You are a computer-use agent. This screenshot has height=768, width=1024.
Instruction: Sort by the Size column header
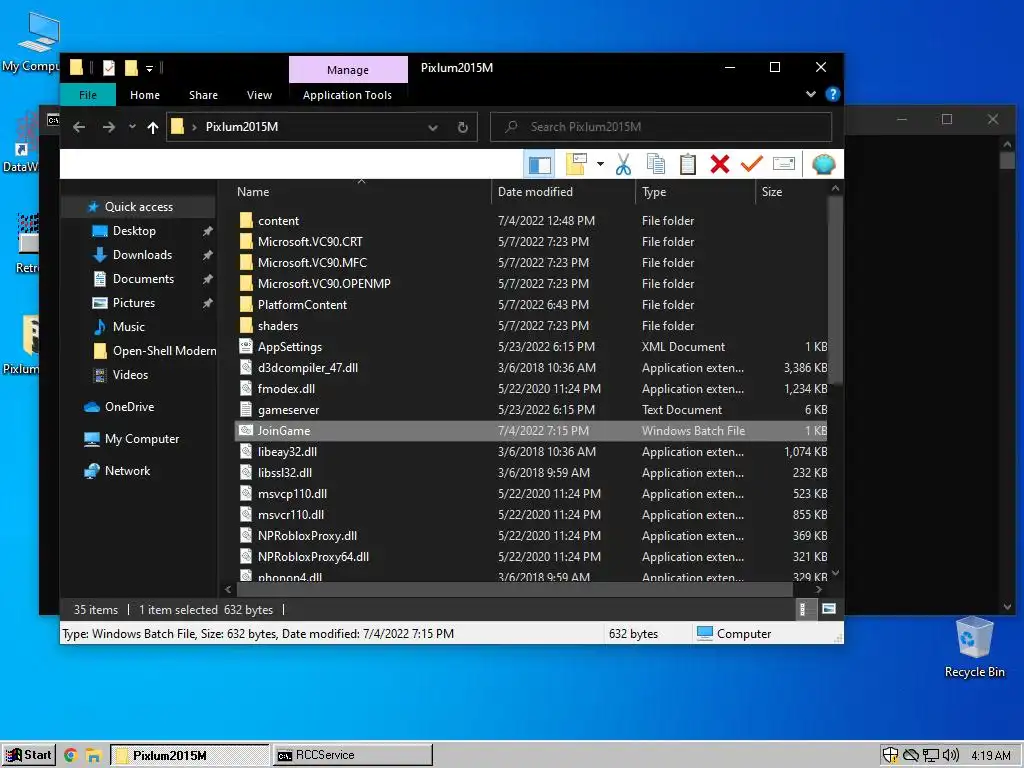(x=791, y=191)
